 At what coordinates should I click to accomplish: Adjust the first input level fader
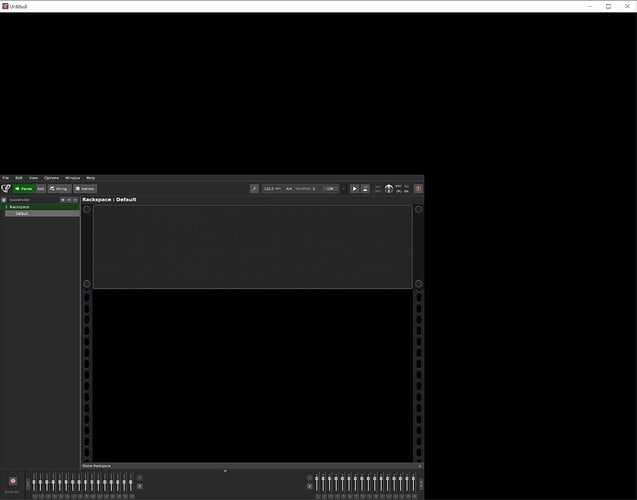(x=35, y=483)
